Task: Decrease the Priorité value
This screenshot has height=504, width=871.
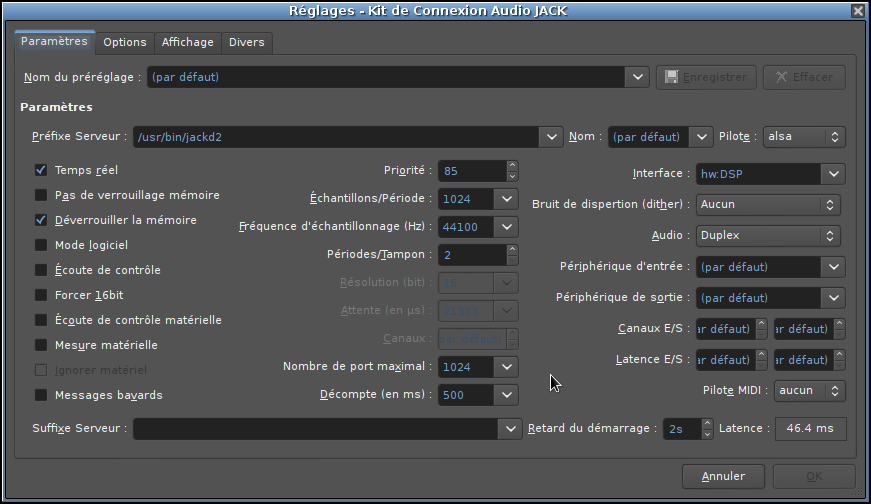Action: pos(512,176)
